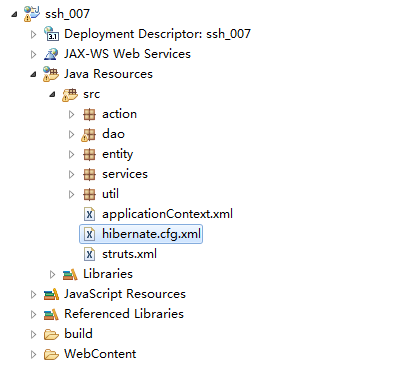Expand the services package
This screenshot has height=365, width=405.
pyautogui.click(x=71, y=174)
